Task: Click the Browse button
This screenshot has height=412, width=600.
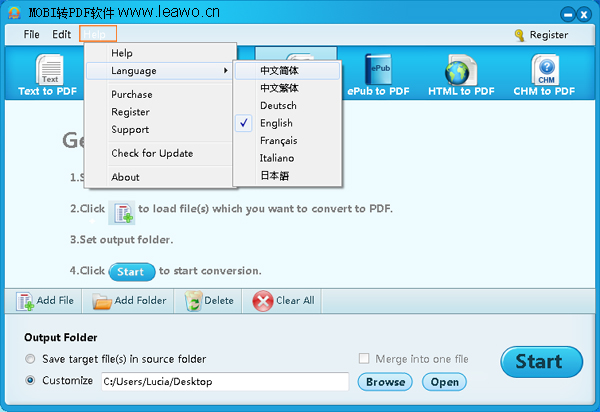Action: point(385,382)
